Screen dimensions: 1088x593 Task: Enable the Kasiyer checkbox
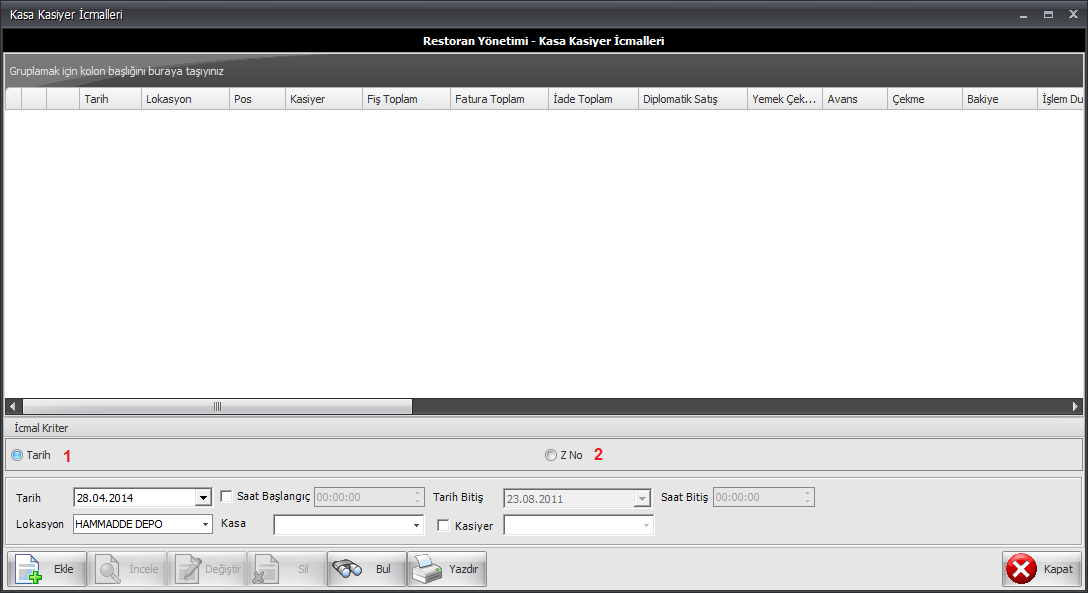443,526
